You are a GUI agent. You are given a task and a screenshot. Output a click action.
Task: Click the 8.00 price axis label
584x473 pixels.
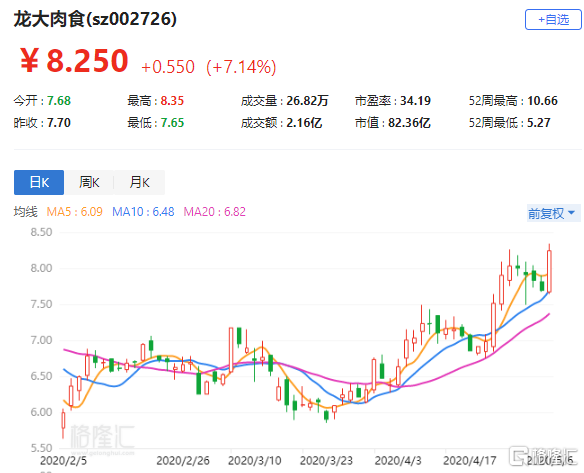(x=41, y=268)
